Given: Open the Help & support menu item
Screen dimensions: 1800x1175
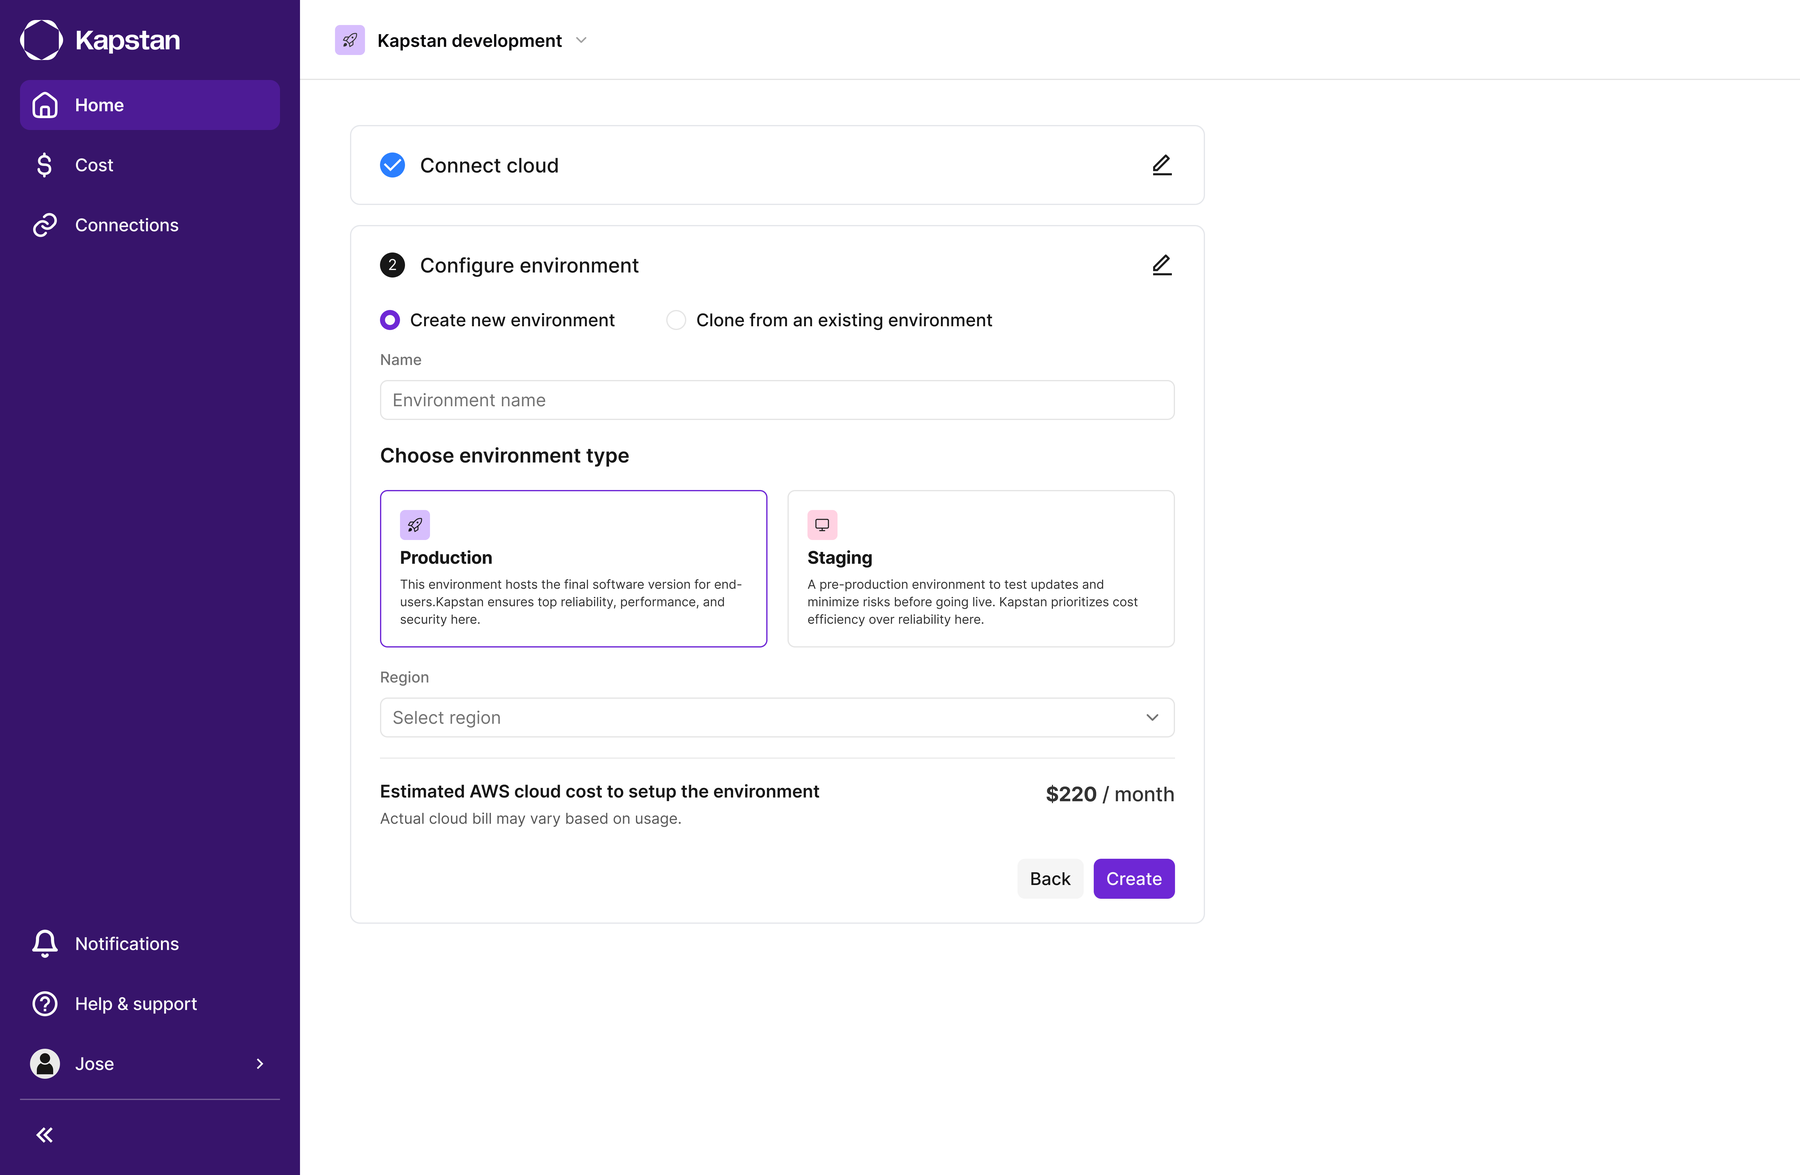Looking at the screenshot, I should pos(150,1004).
